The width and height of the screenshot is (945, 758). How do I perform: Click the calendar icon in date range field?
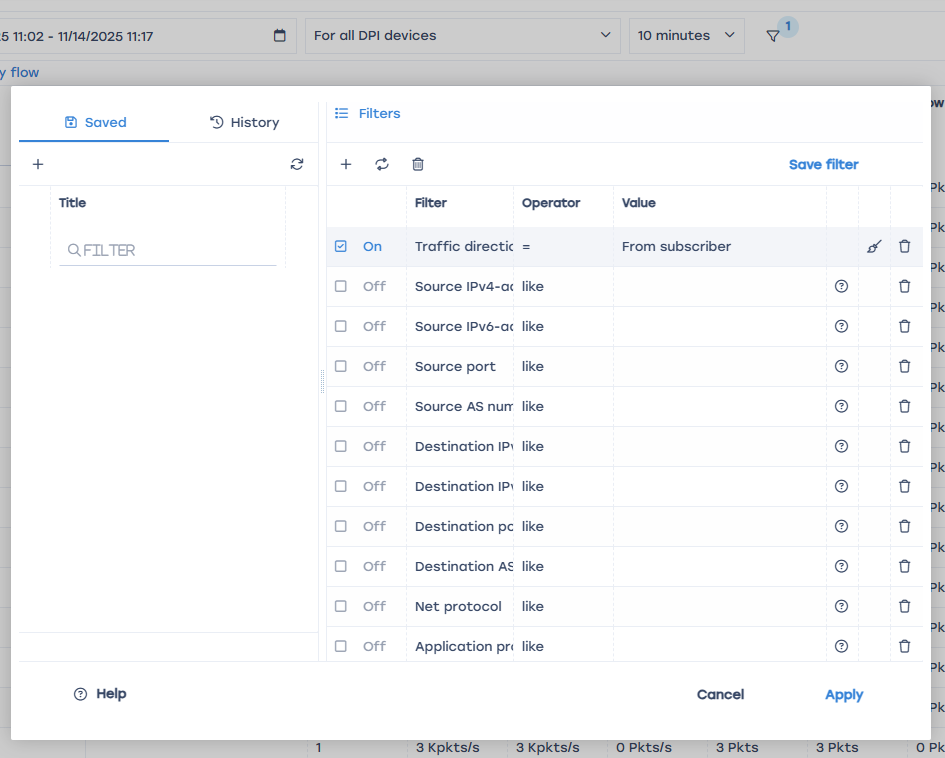(280, 36)
